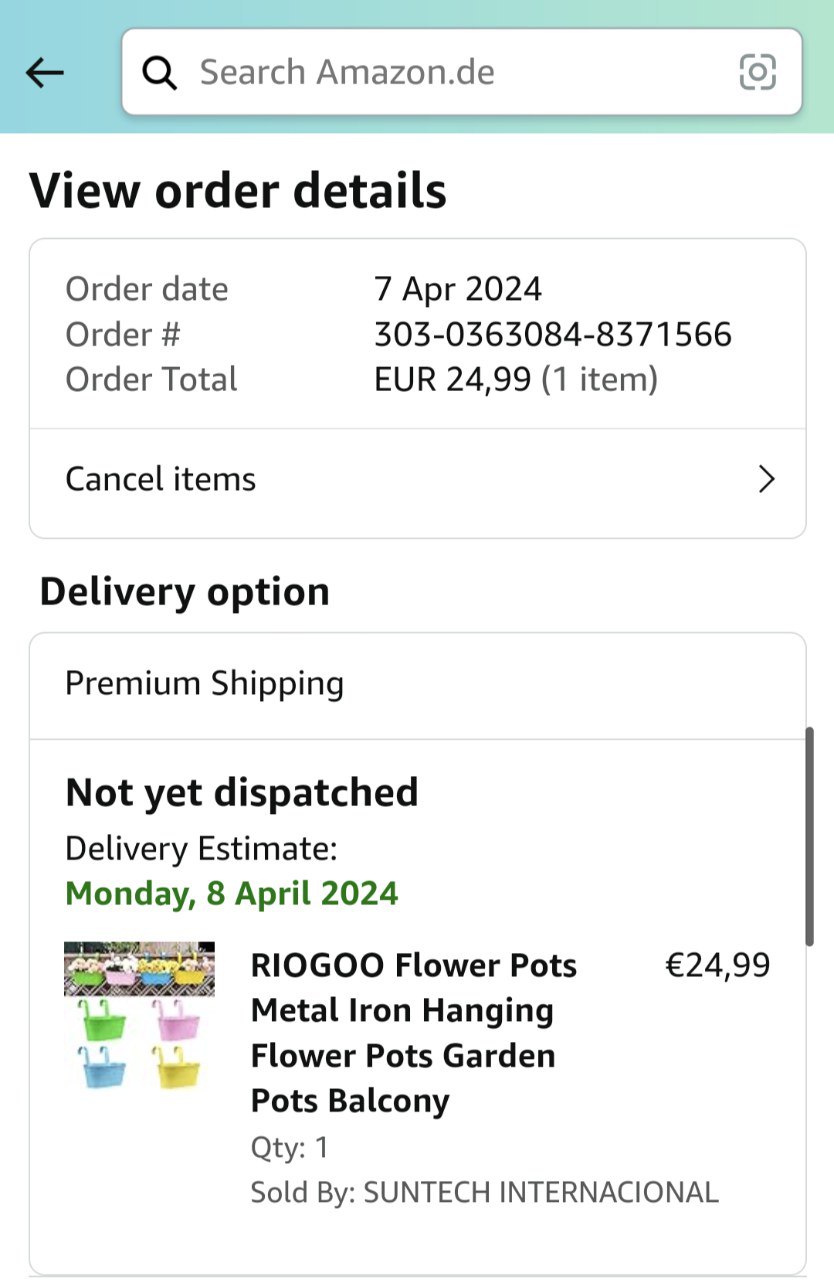Click the order number 303-0363084-8371566
834x1280 pixels.
pyautogui.click(x=552, y=334)
